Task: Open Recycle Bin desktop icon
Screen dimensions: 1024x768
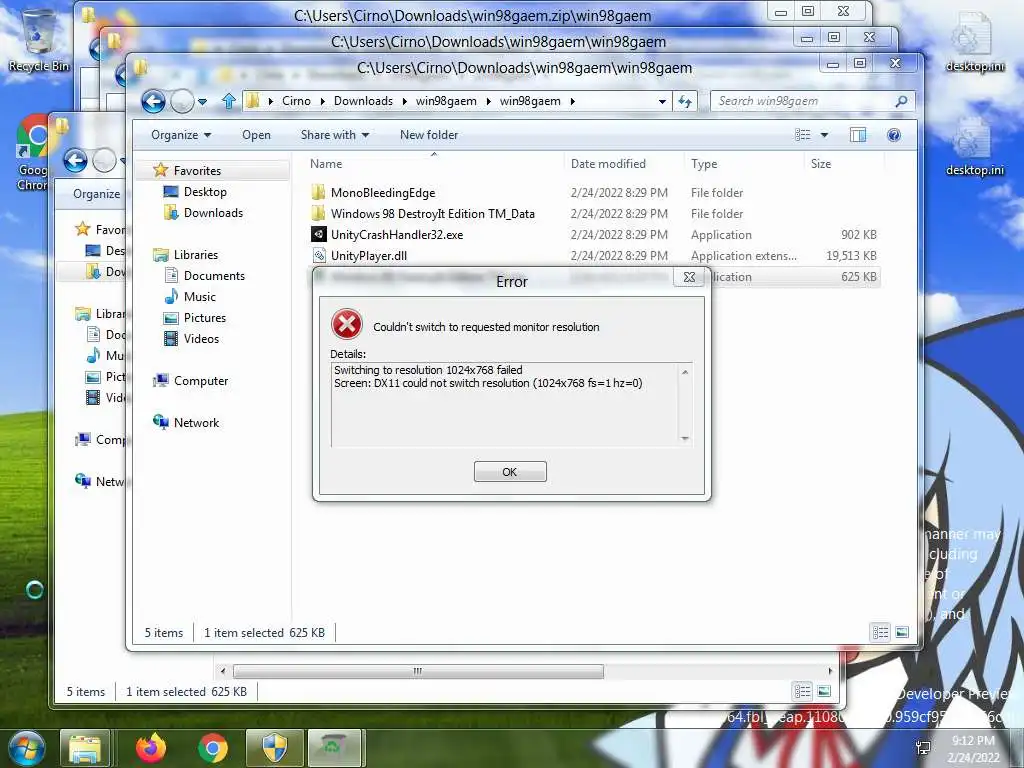Action: click(x=39, y=38)
